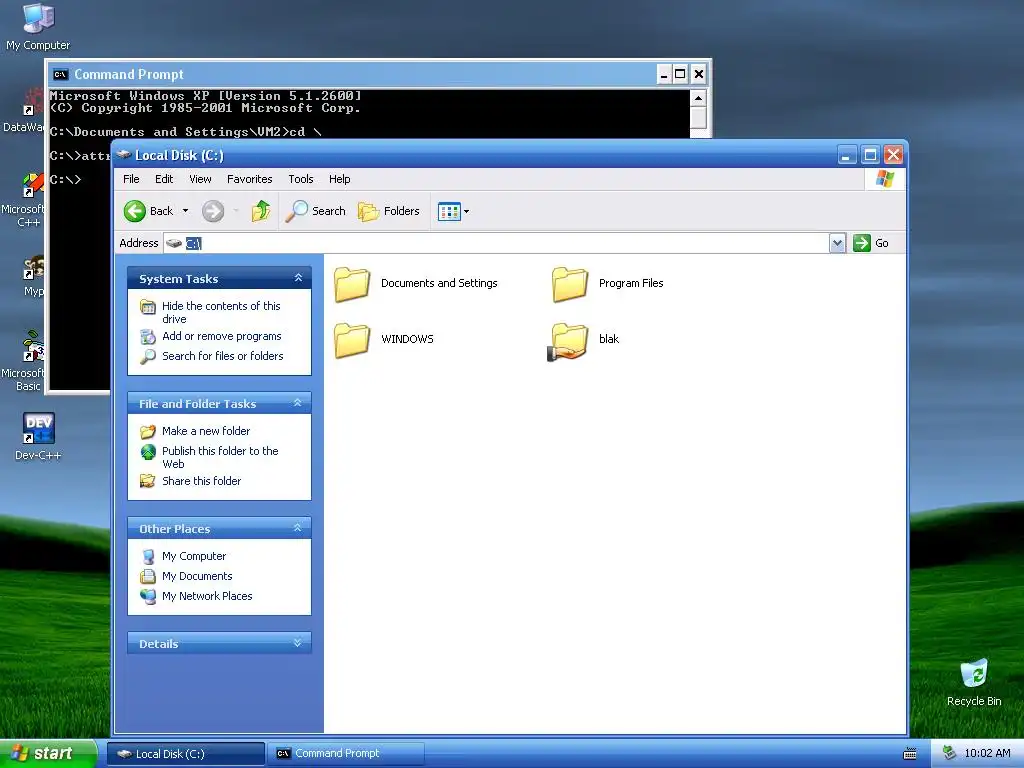
Task: Select the WINDOWS folder icon
Action: 352,340
